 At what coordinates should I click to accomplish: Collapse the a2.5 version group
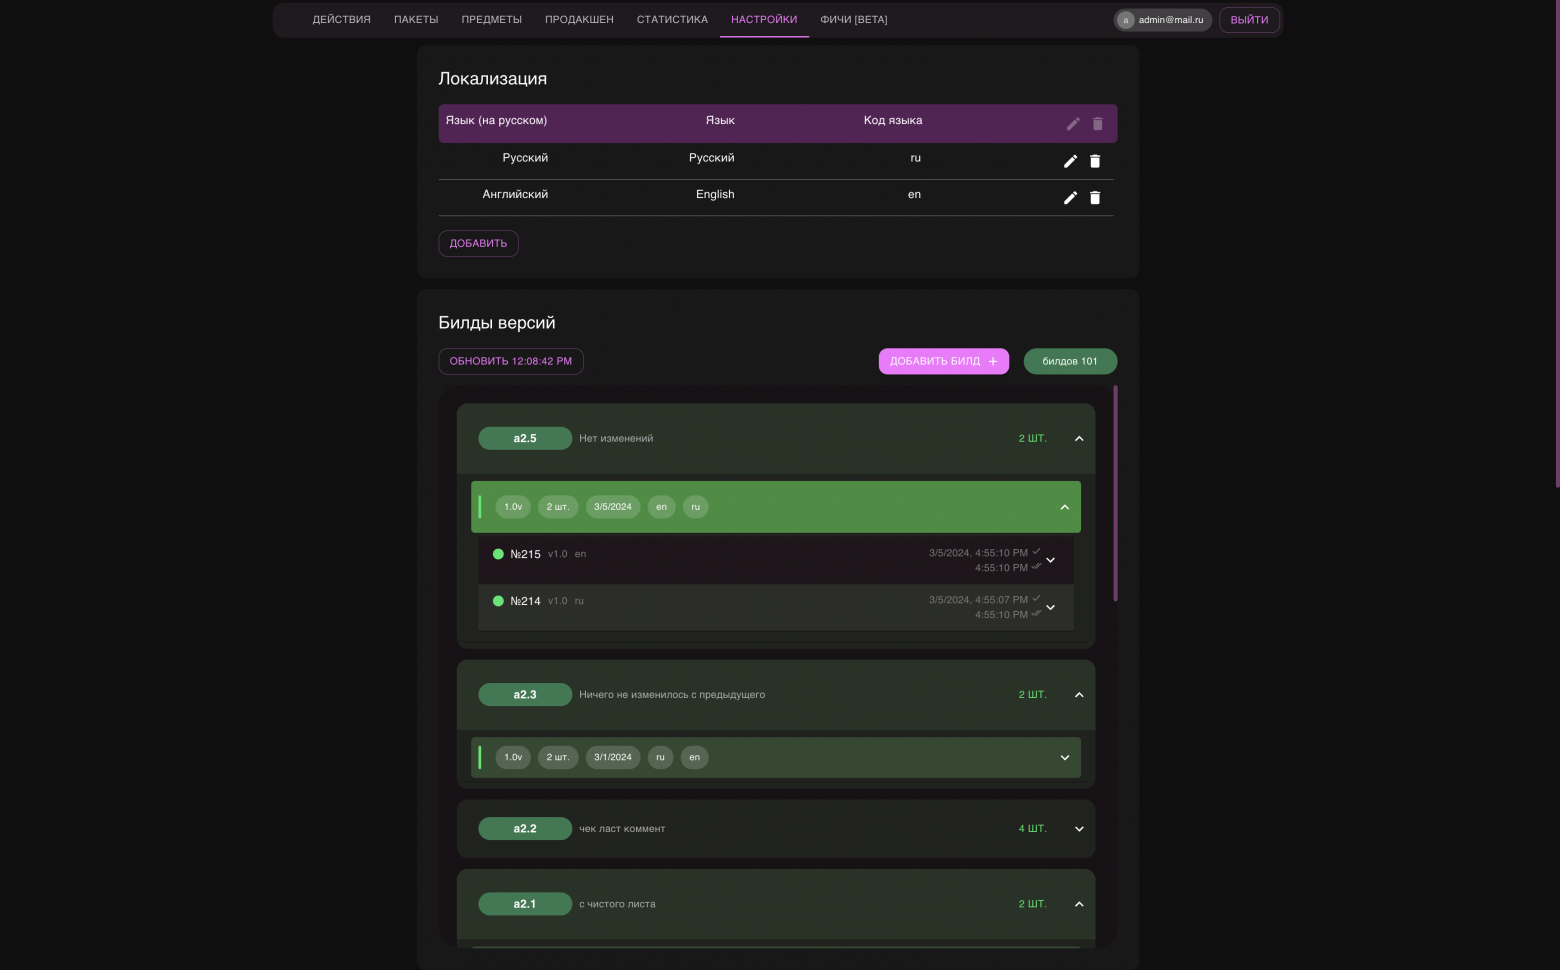click(1079, 438)
